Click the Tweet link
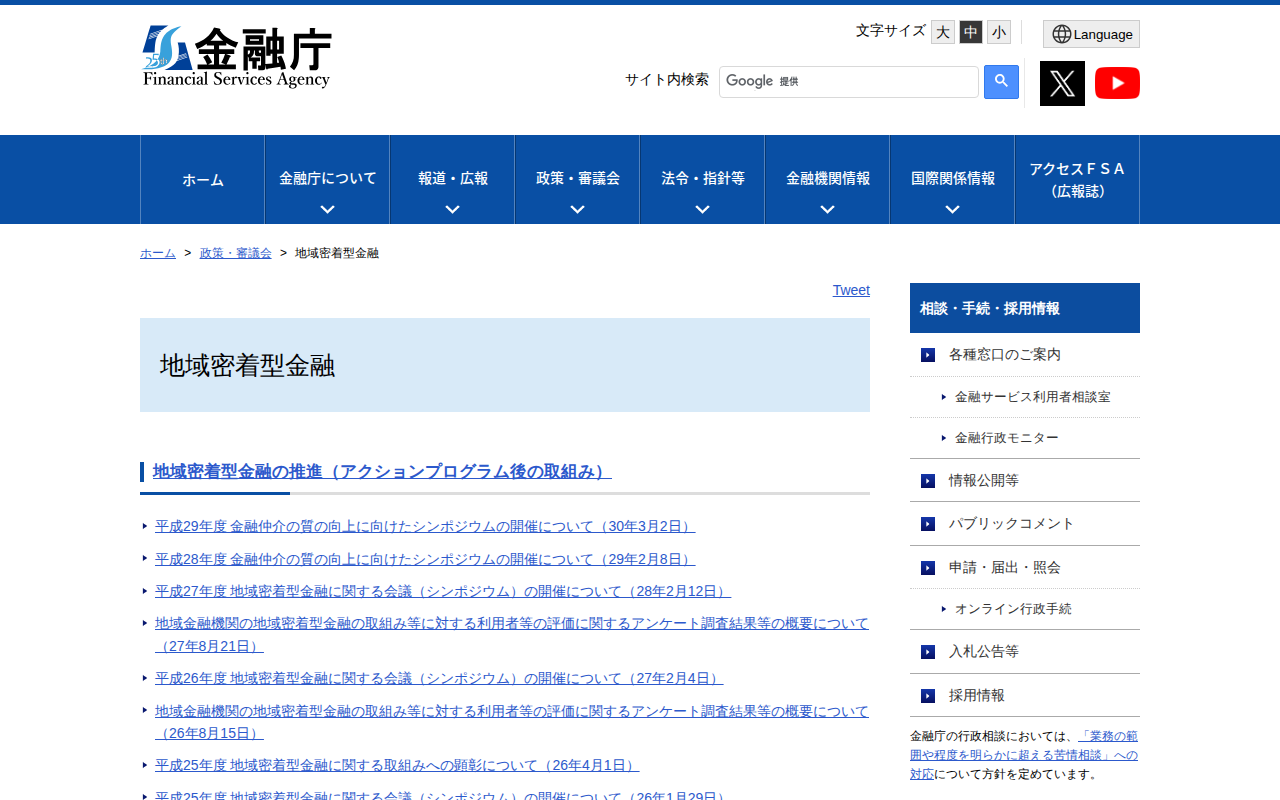Screen dimensions: 1280x800 tap(851, 290)
